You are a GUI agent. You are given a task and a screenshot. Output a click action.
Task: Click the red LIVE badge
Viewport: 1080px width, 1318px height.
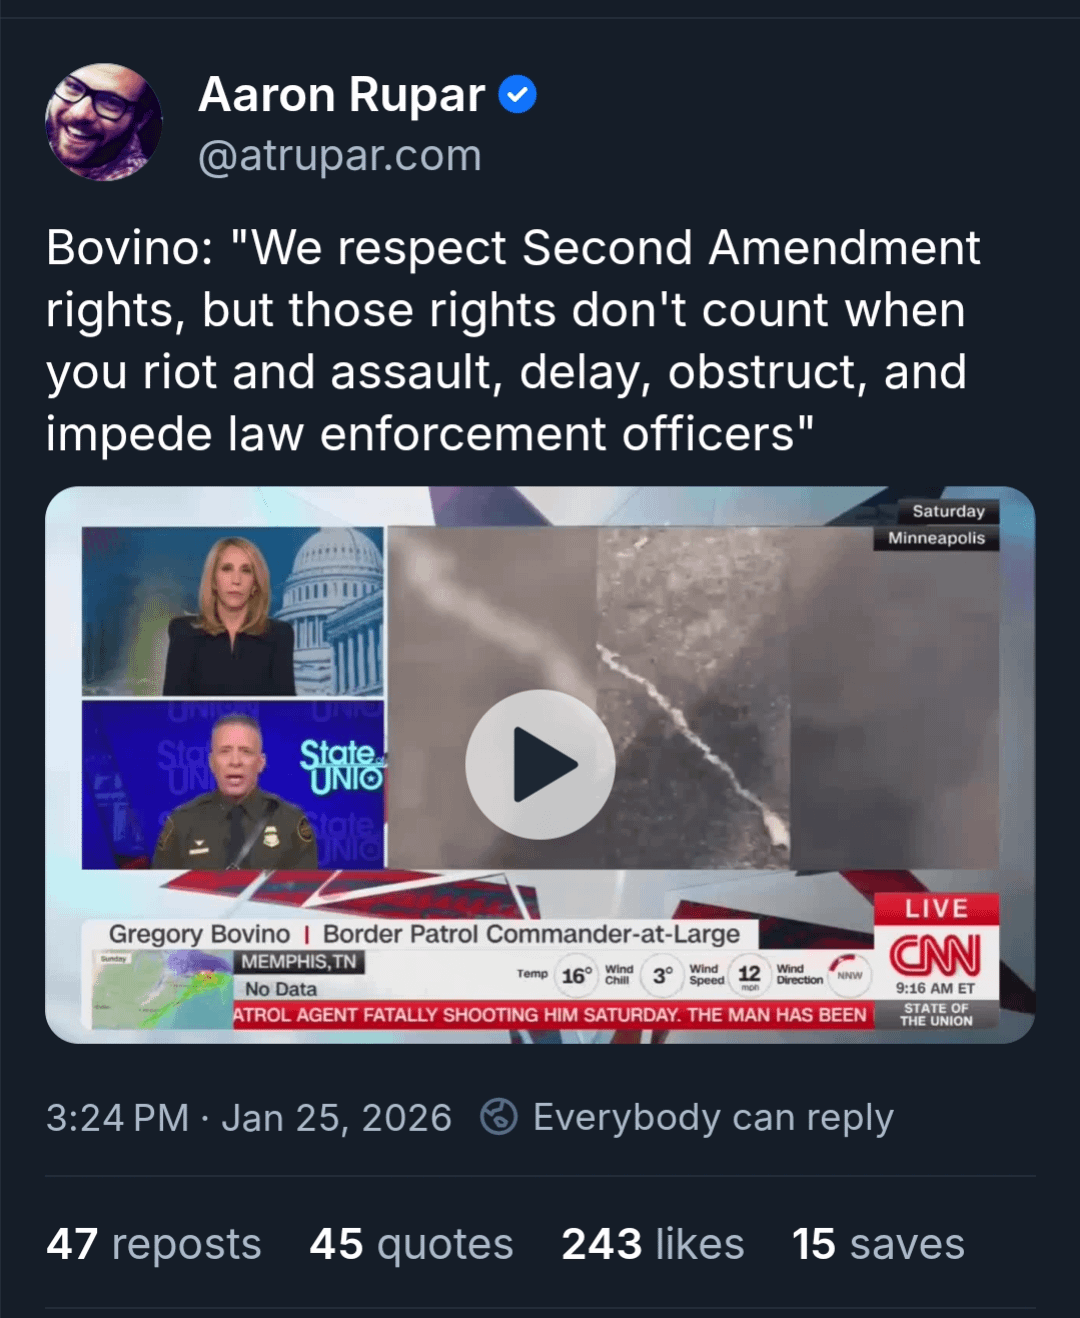click(937, 908)
